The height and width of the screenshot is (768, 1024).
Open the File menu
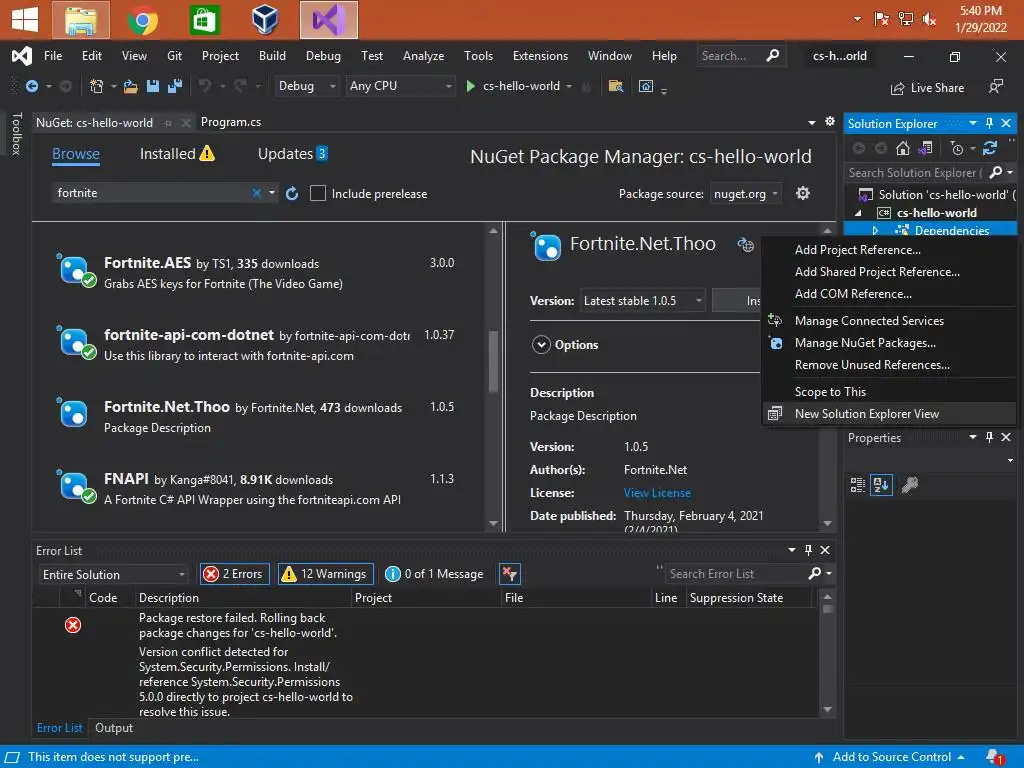pyautogui.click(x=53, y=56)
